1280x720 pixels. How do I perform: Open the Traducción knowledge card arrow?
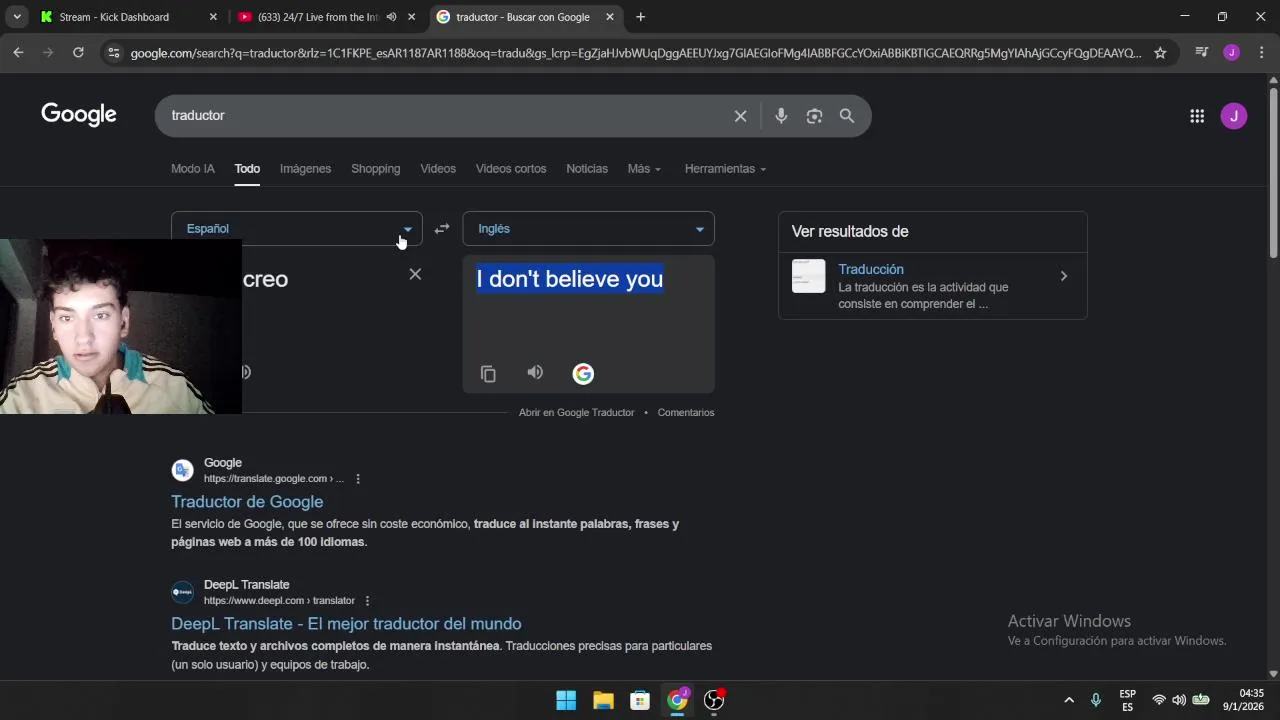click(1063, 276)
